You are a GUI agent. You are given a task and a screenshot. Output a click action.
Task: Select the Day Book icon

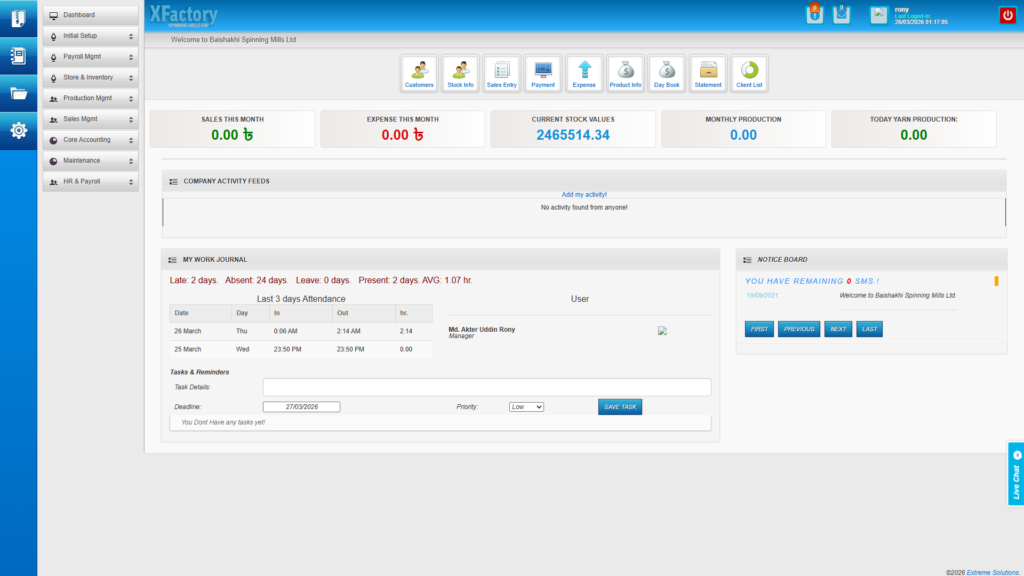(666, 72)
